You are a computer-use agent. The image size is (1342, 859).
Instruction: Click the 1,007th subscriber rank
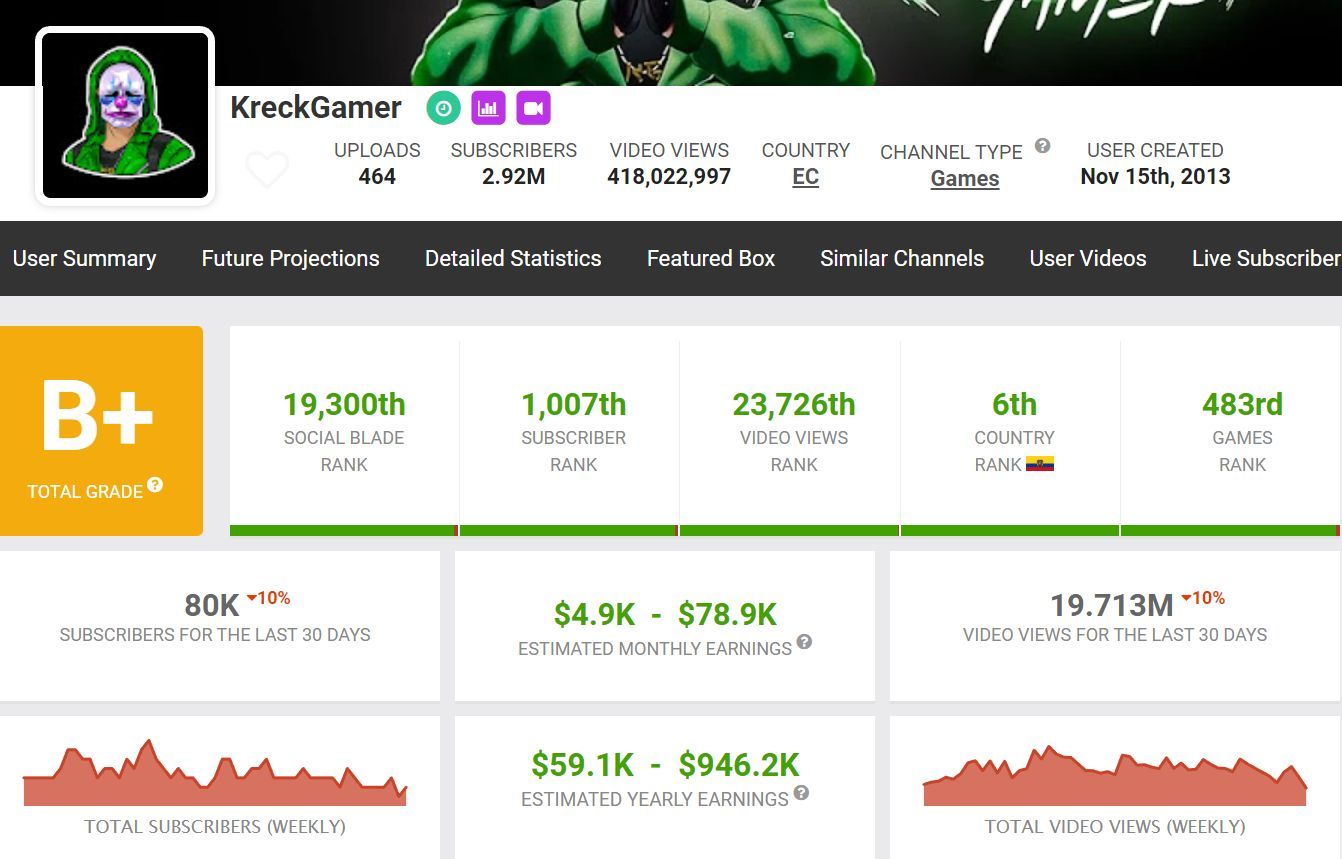574,404
